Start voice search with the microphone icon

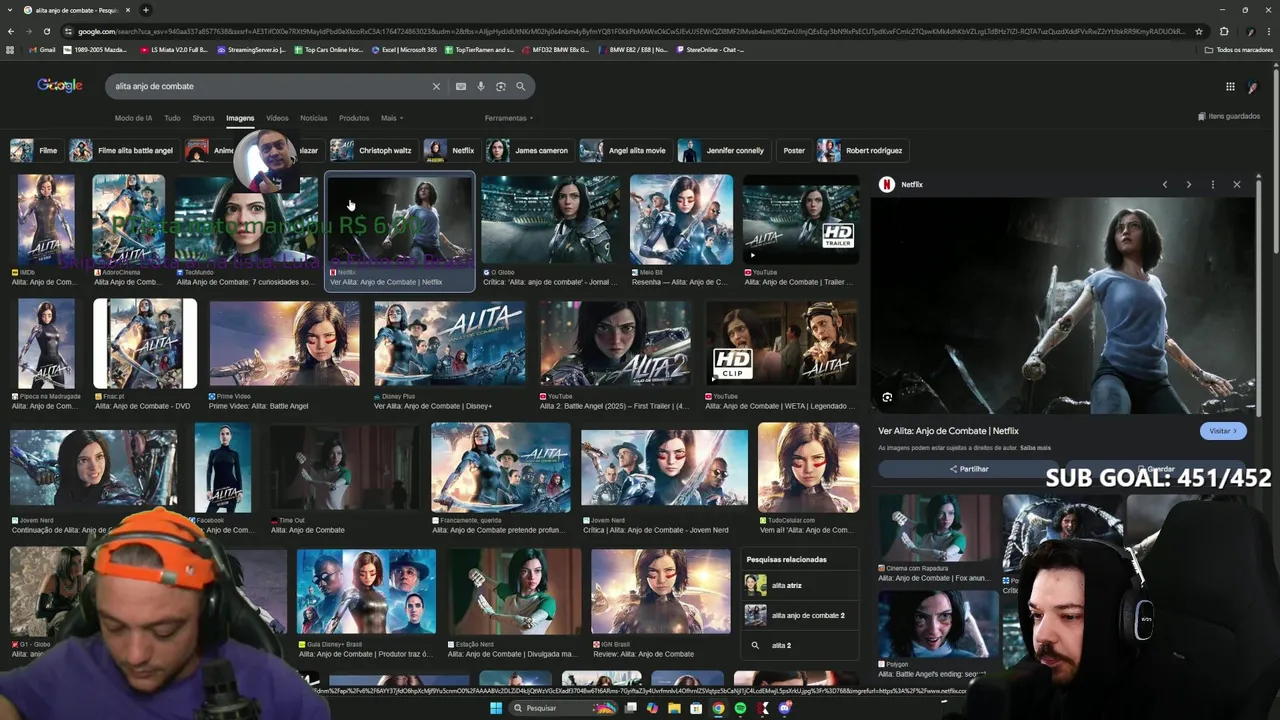481,86
